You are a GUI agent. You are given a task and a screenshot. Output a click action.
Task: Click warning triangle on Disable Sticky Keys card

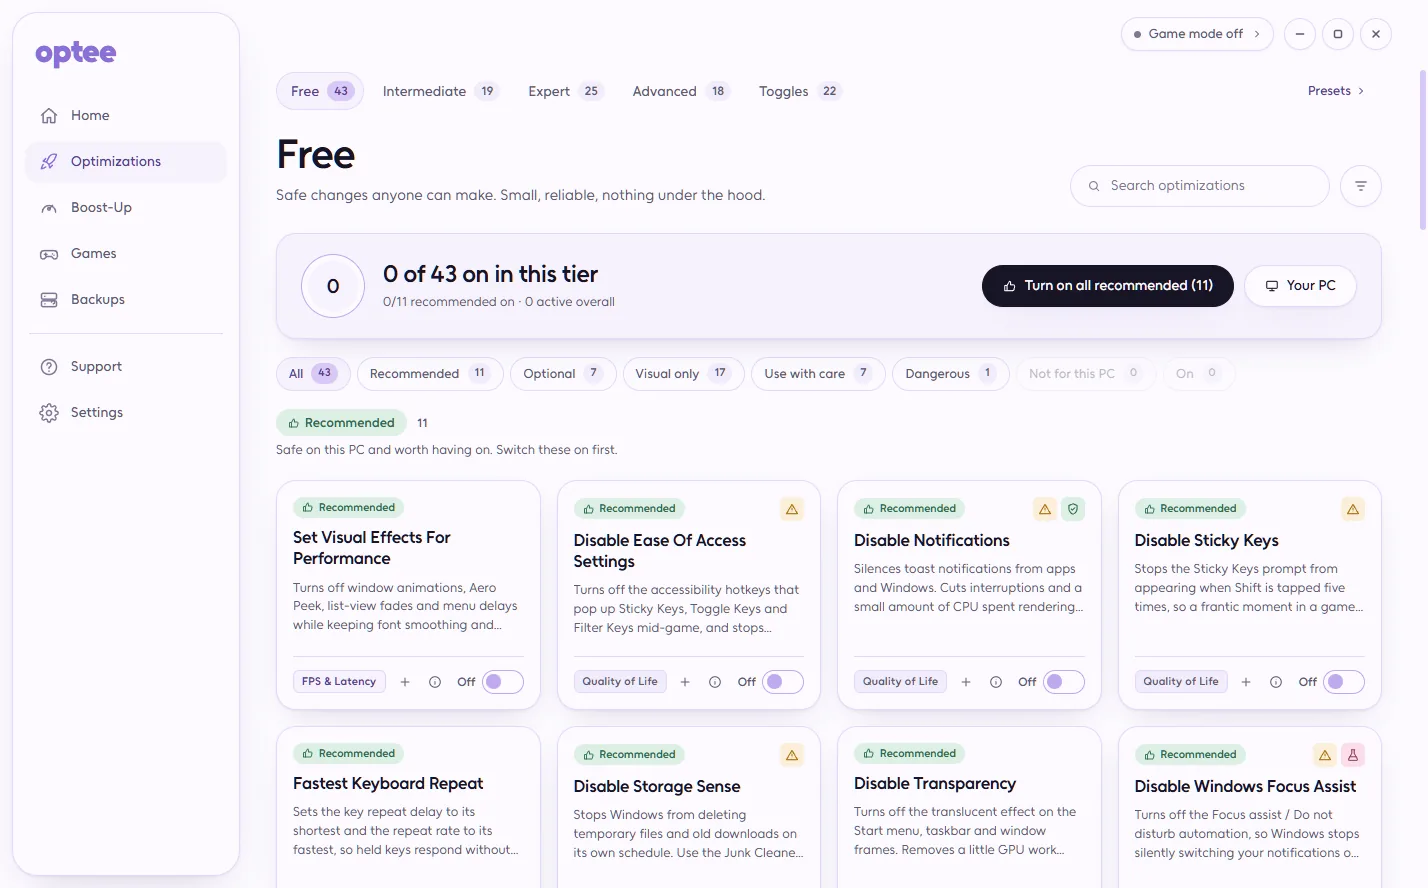[x=1353, y=509]
